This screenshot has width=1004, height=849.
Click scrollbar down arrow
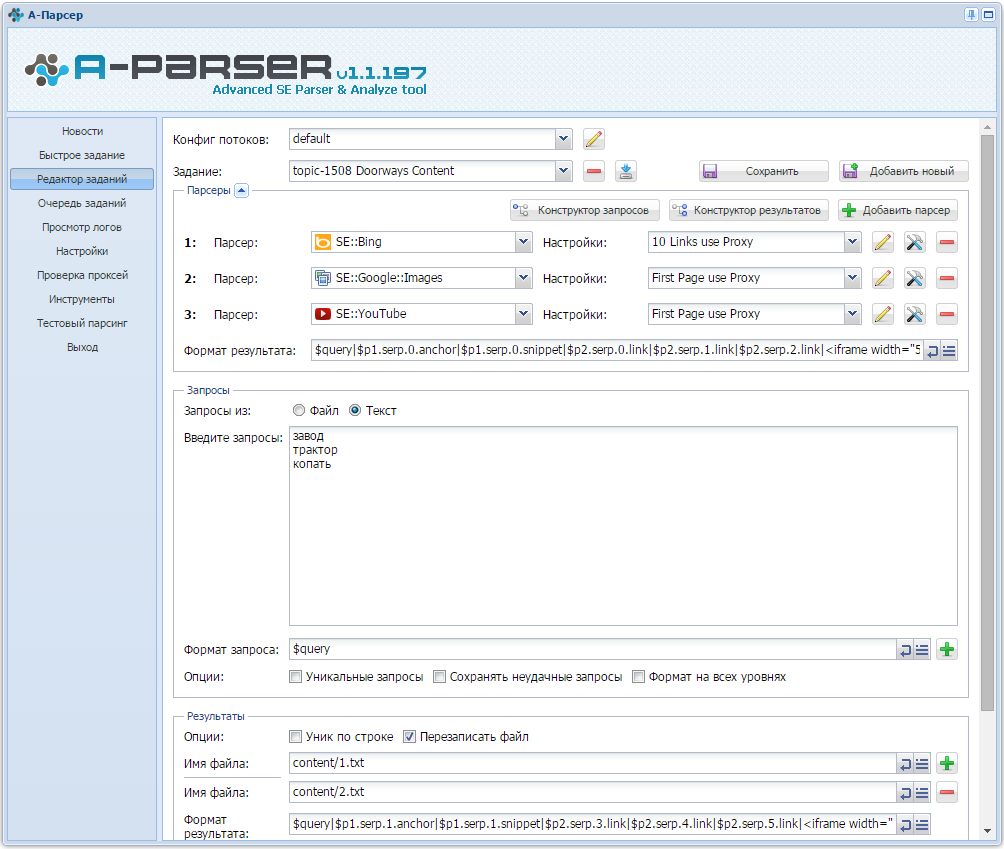coord(987,830)
